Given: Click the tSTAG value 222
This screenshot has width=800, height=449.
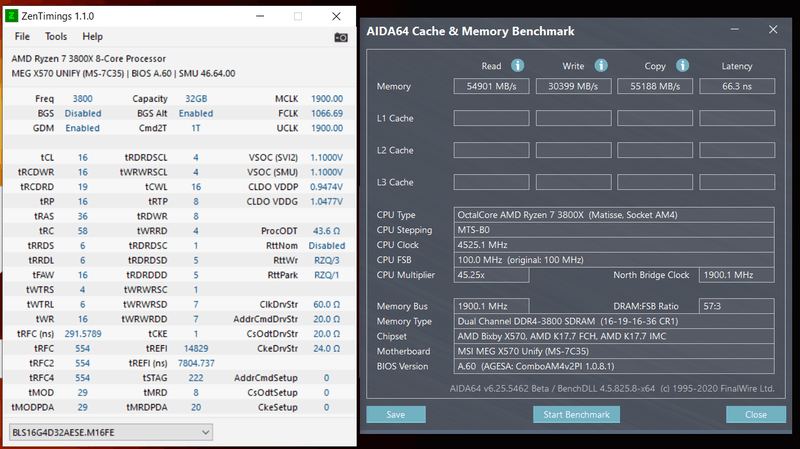Looking at the screenshot, I should coord(196,378).
